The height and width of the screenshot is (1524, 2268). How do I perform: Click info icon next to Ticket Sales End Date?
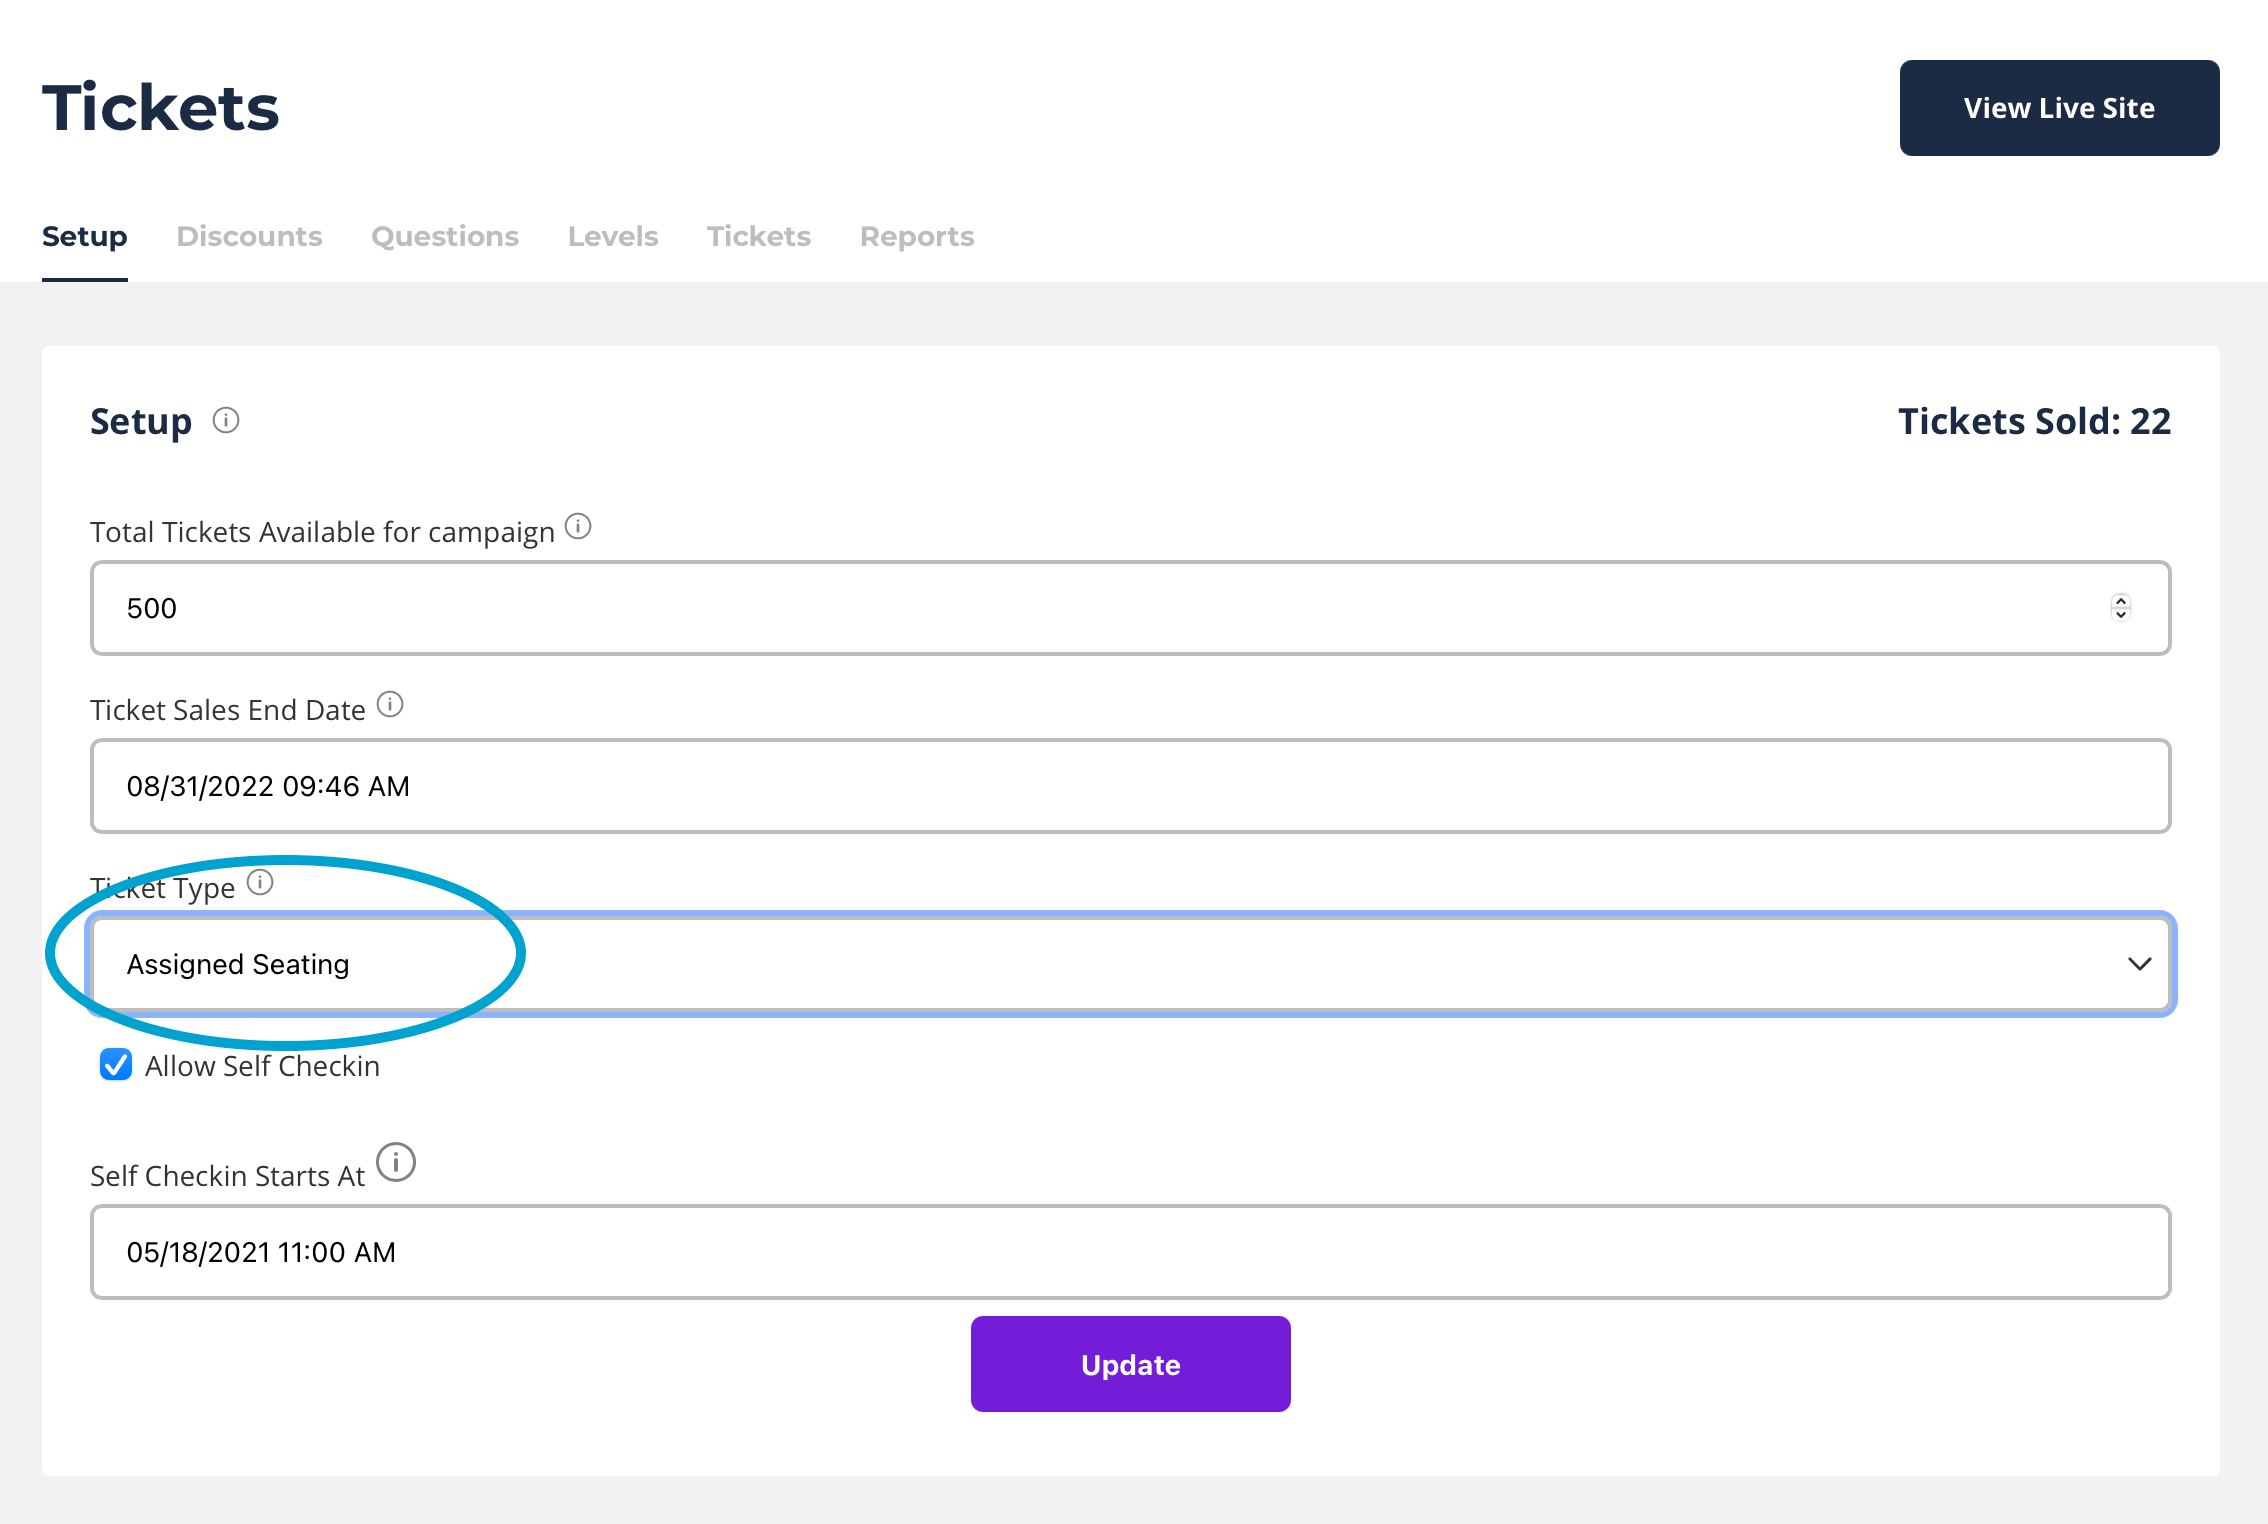click(390, 705)
